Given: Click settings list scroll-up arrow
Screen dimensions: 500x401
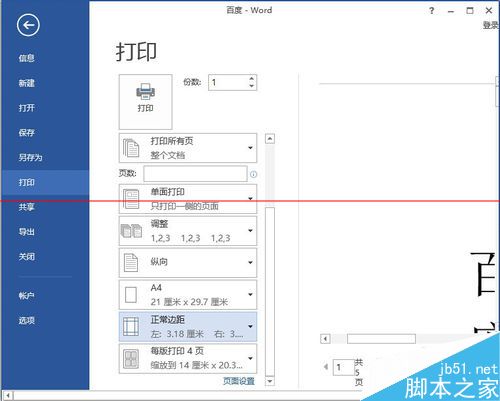Looking at the screenshot, I should (x=270, y=139).
